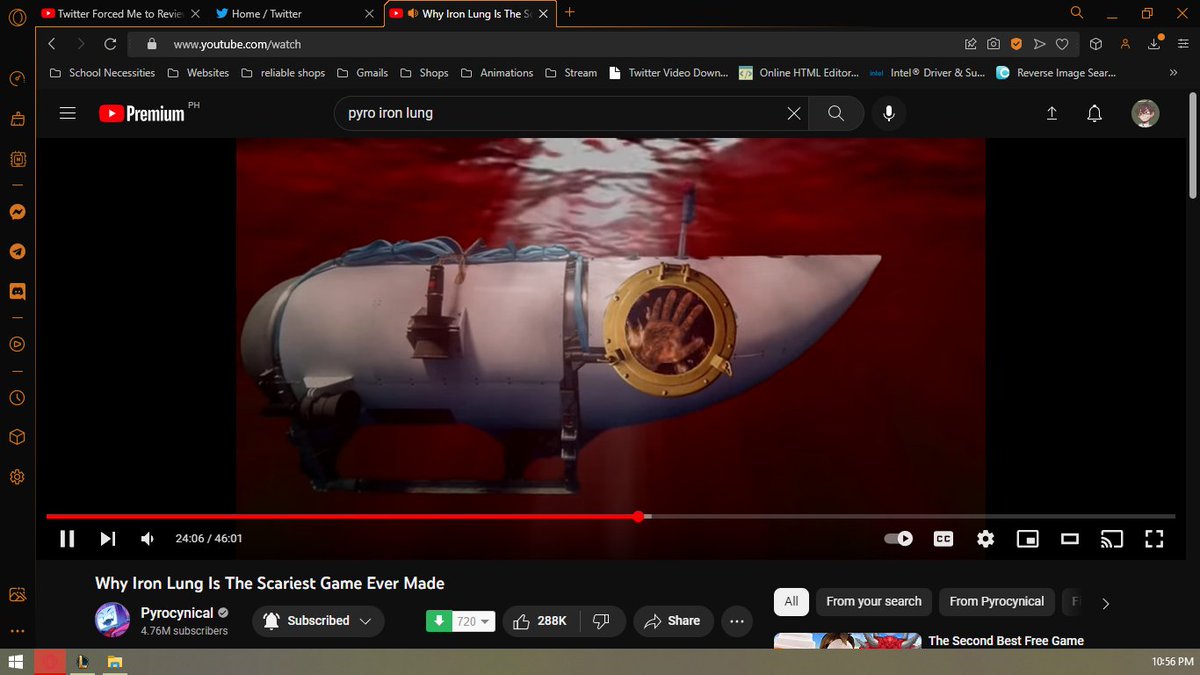Enter fullscreen mode

[1154, 539]
